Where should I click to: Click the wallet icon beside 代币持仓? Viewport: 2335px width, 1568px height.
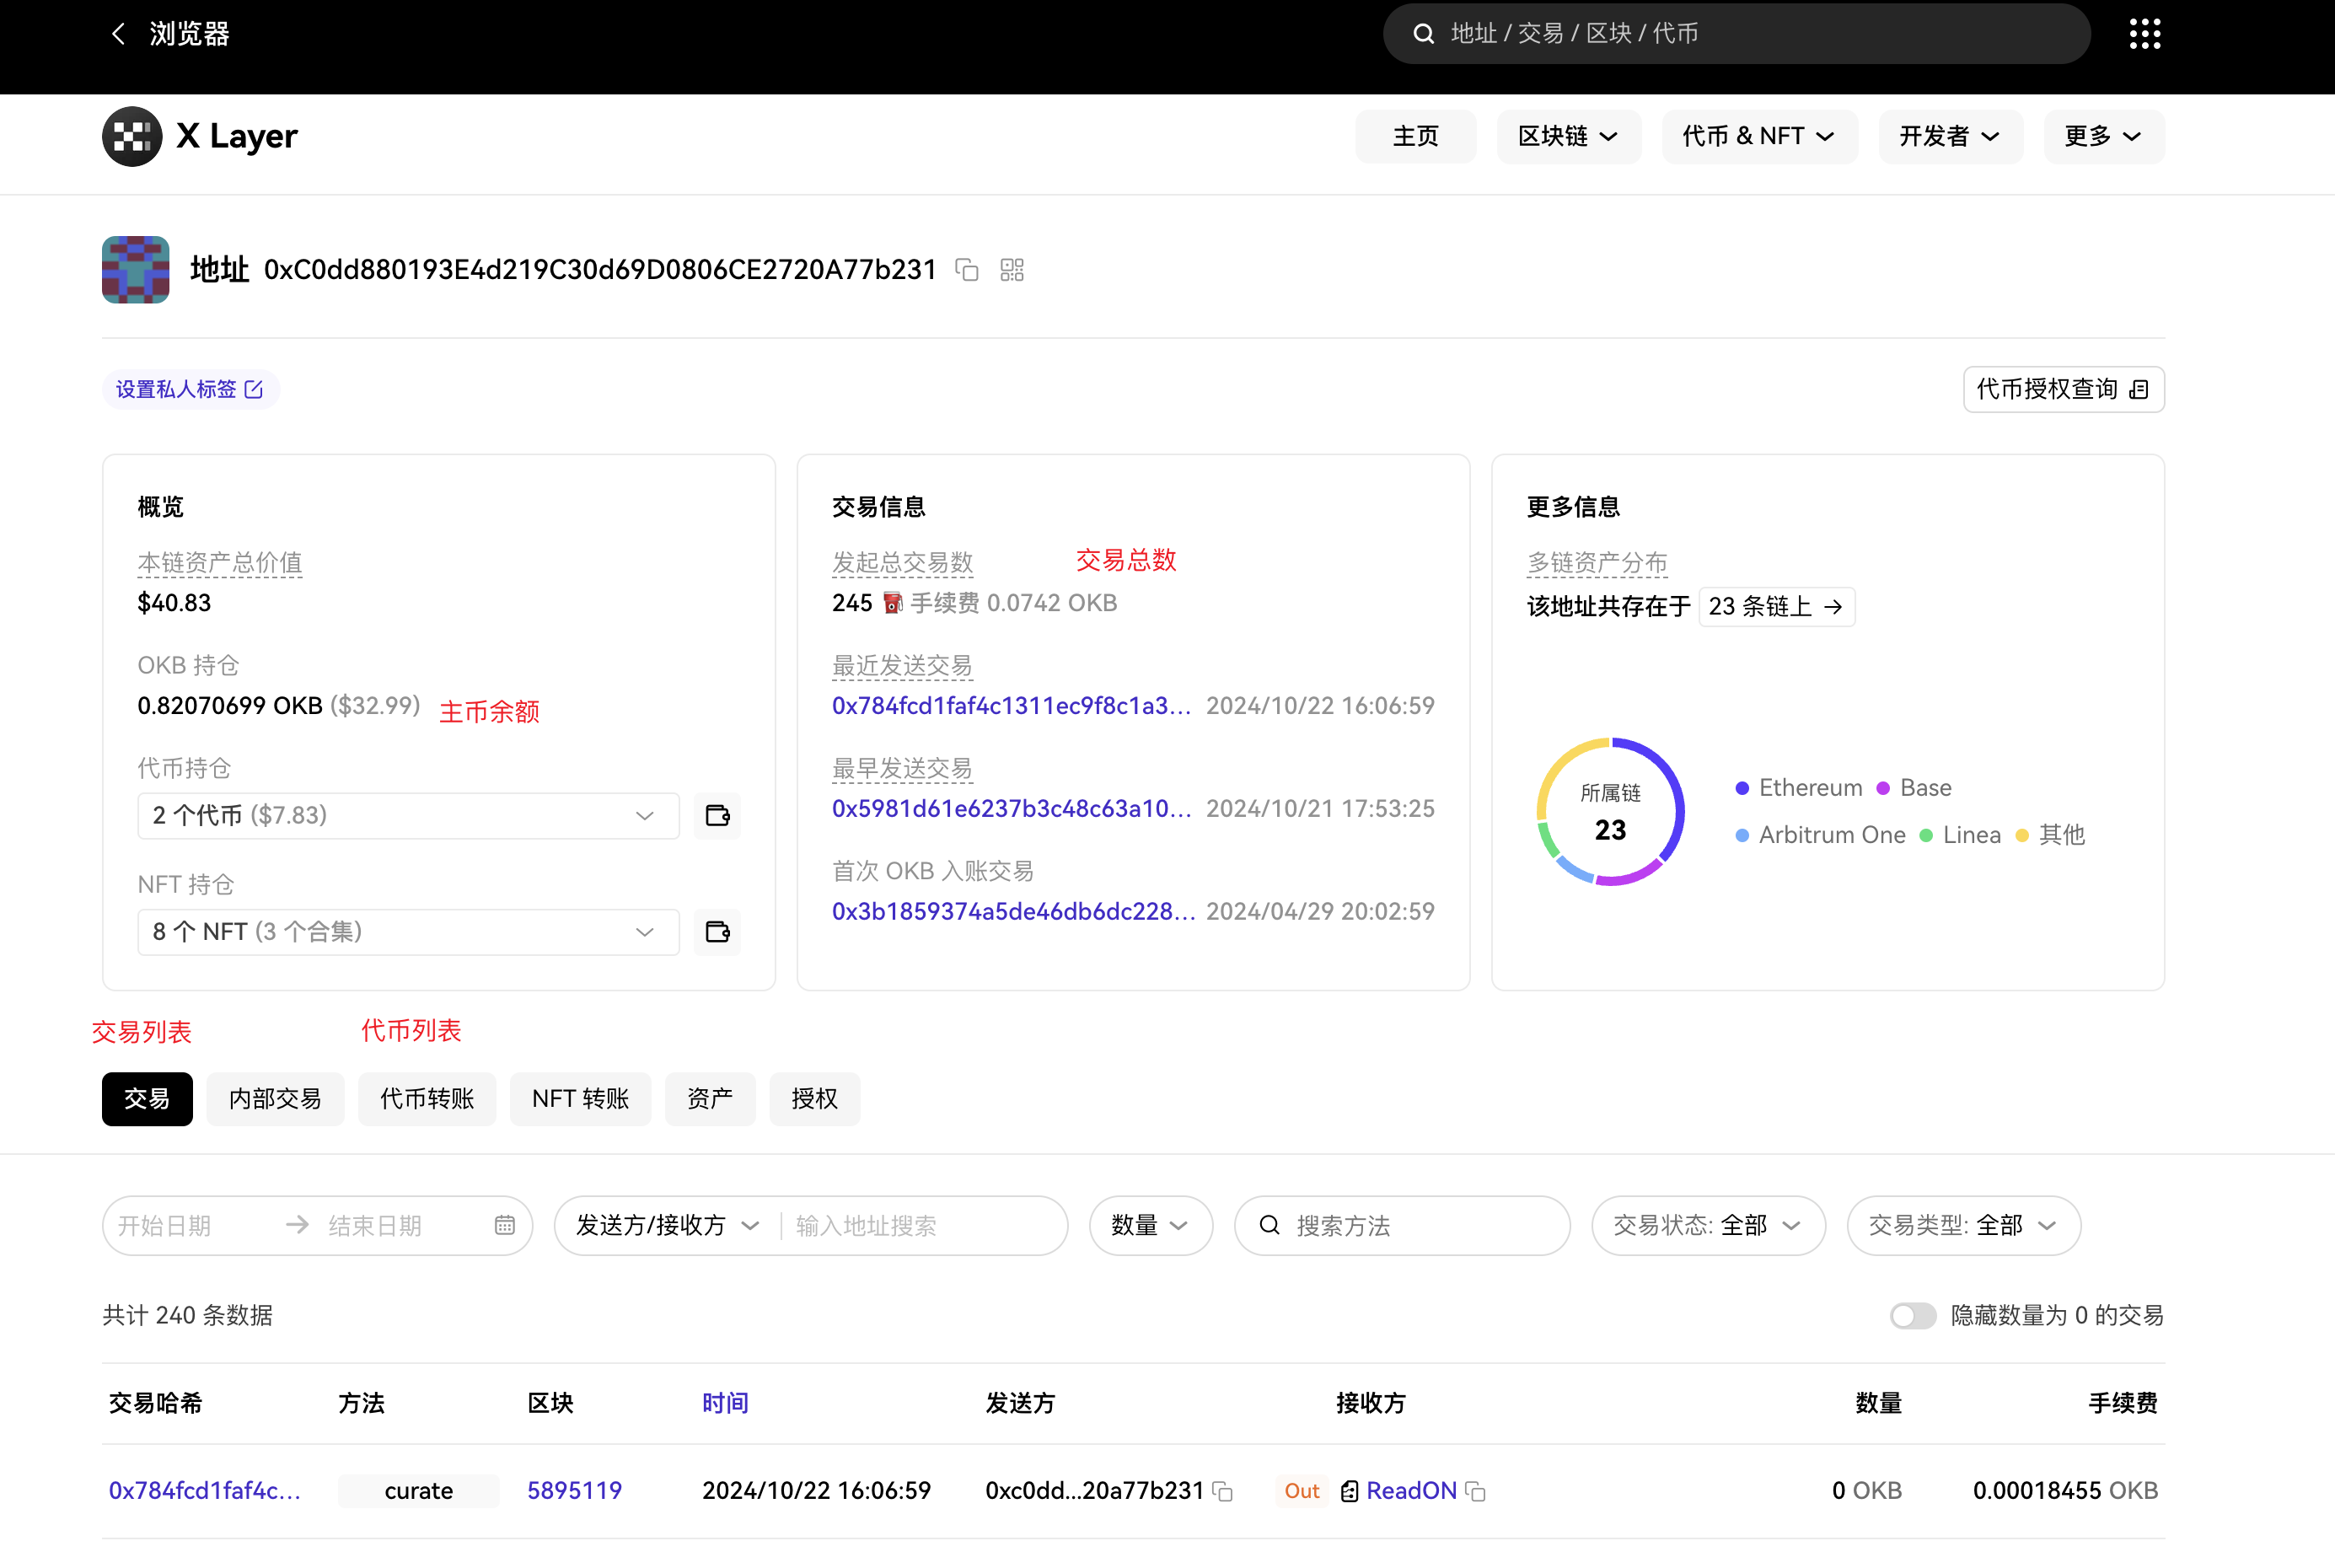(717, 815)
